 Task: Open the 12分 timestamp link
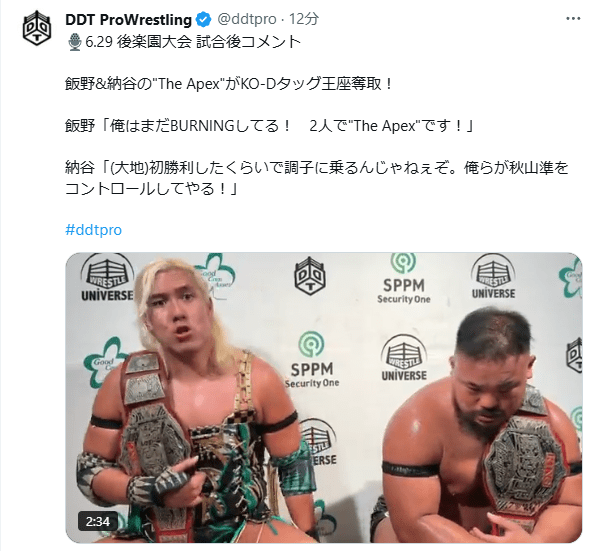(x=304, y=19)
